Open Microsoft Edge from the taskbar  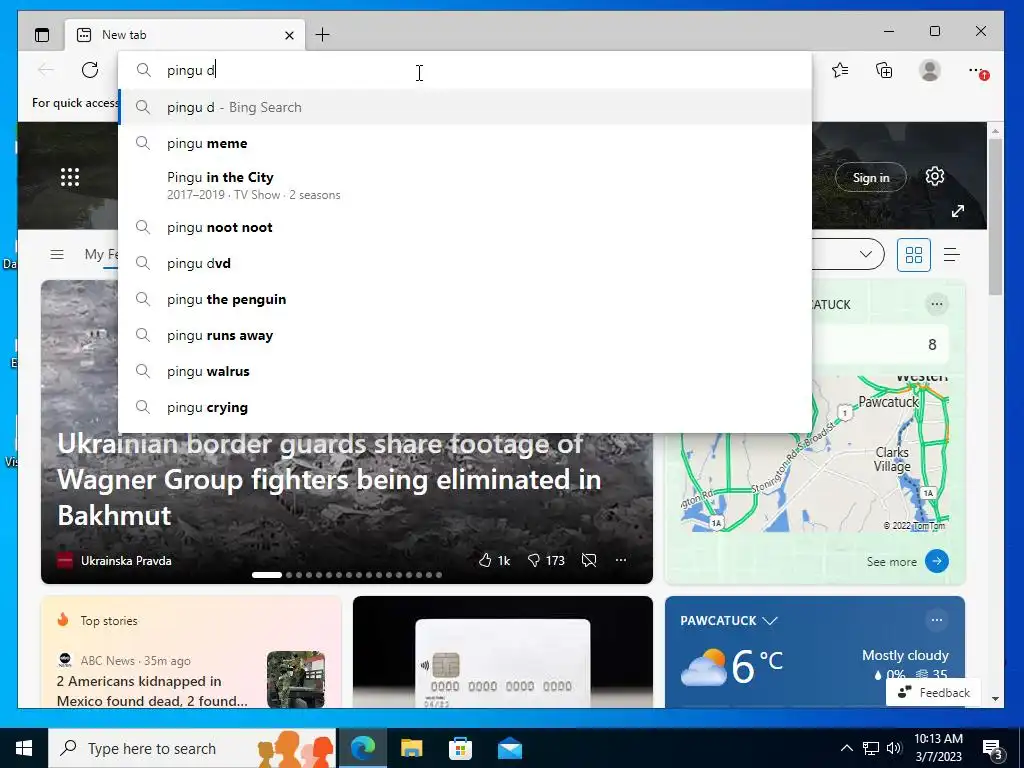[x=362, y=748]
